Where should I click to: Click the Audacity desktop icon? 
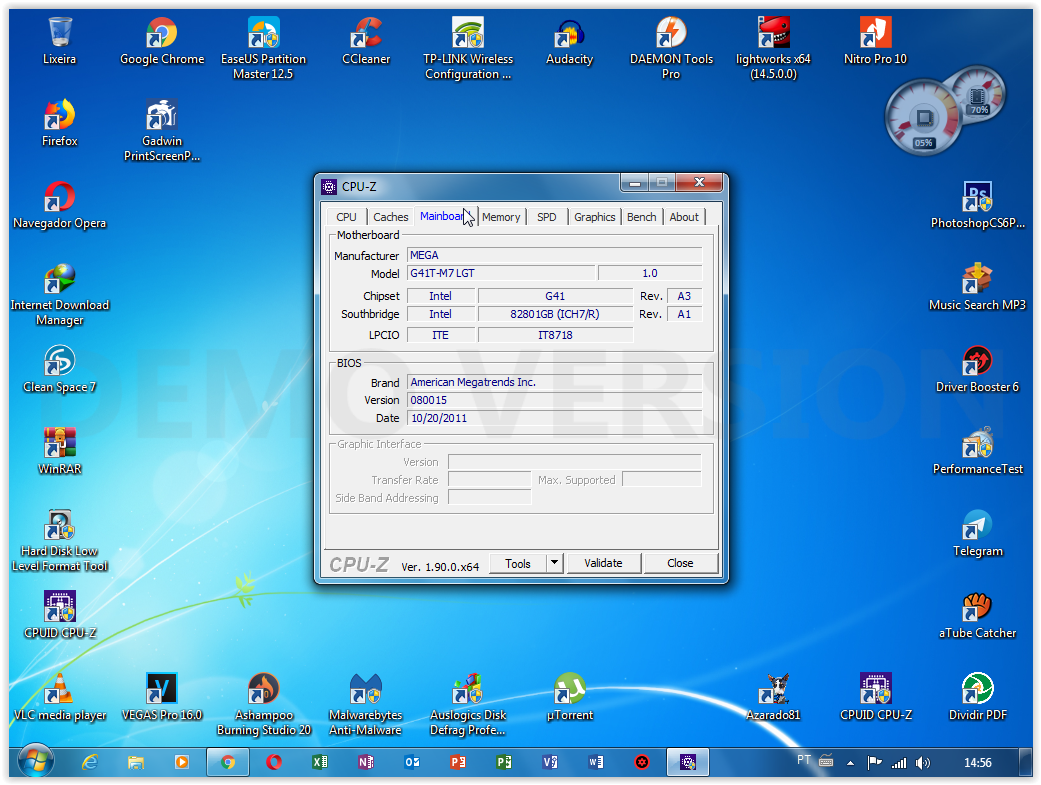570,41
